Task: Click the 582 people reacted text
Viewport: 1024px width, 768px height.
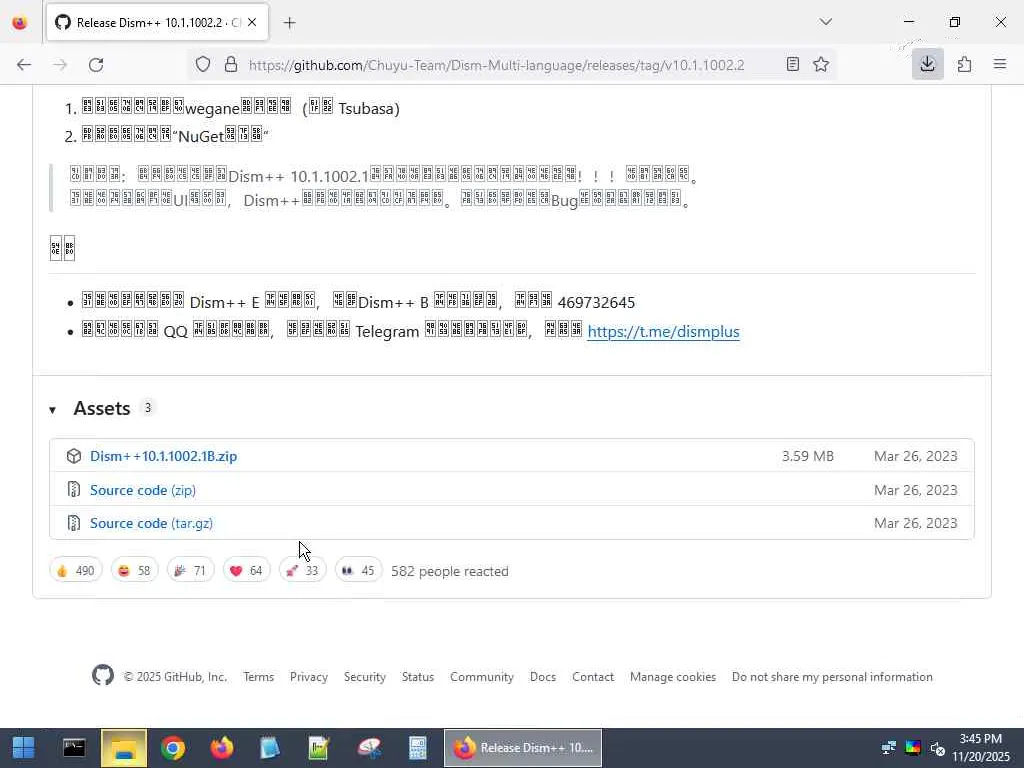Action: click(x=450, y=571)
